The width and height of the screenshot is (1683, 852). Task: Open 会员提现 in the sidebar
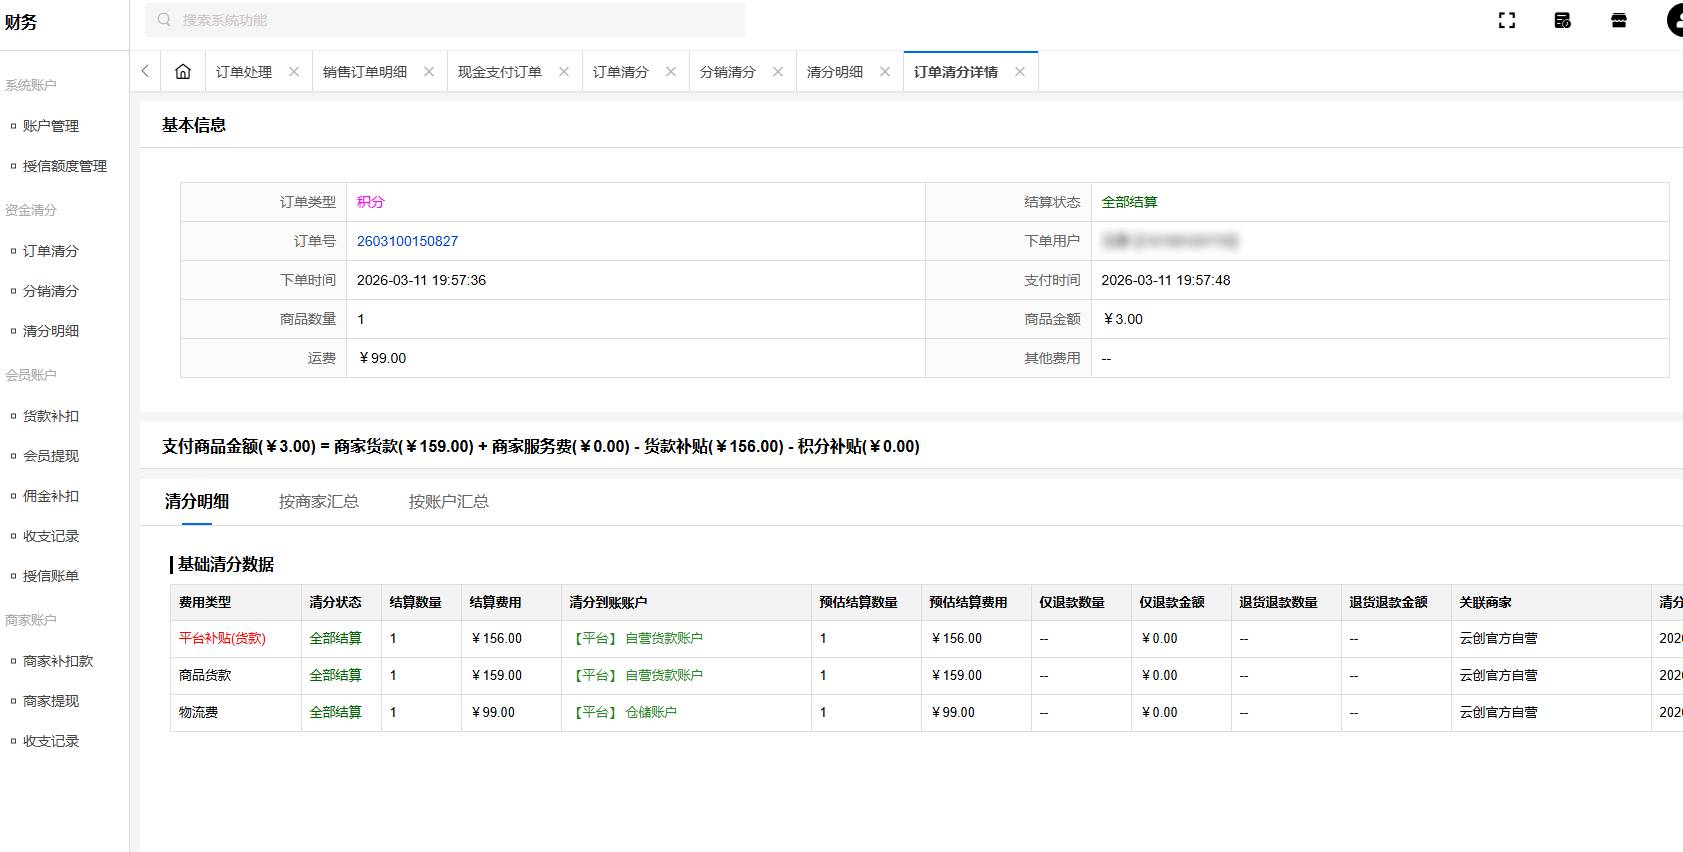tap(51, 456)
